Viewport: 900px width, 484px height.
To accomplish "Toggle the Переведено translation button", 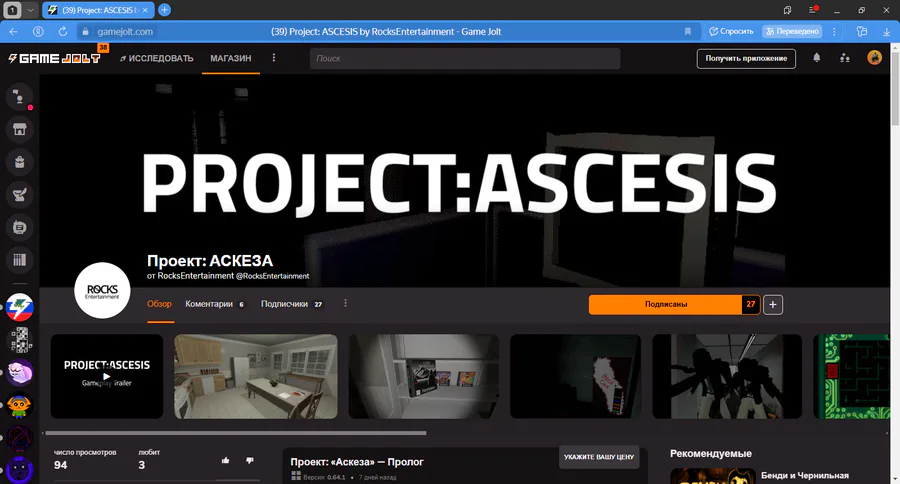I will 792,32.
